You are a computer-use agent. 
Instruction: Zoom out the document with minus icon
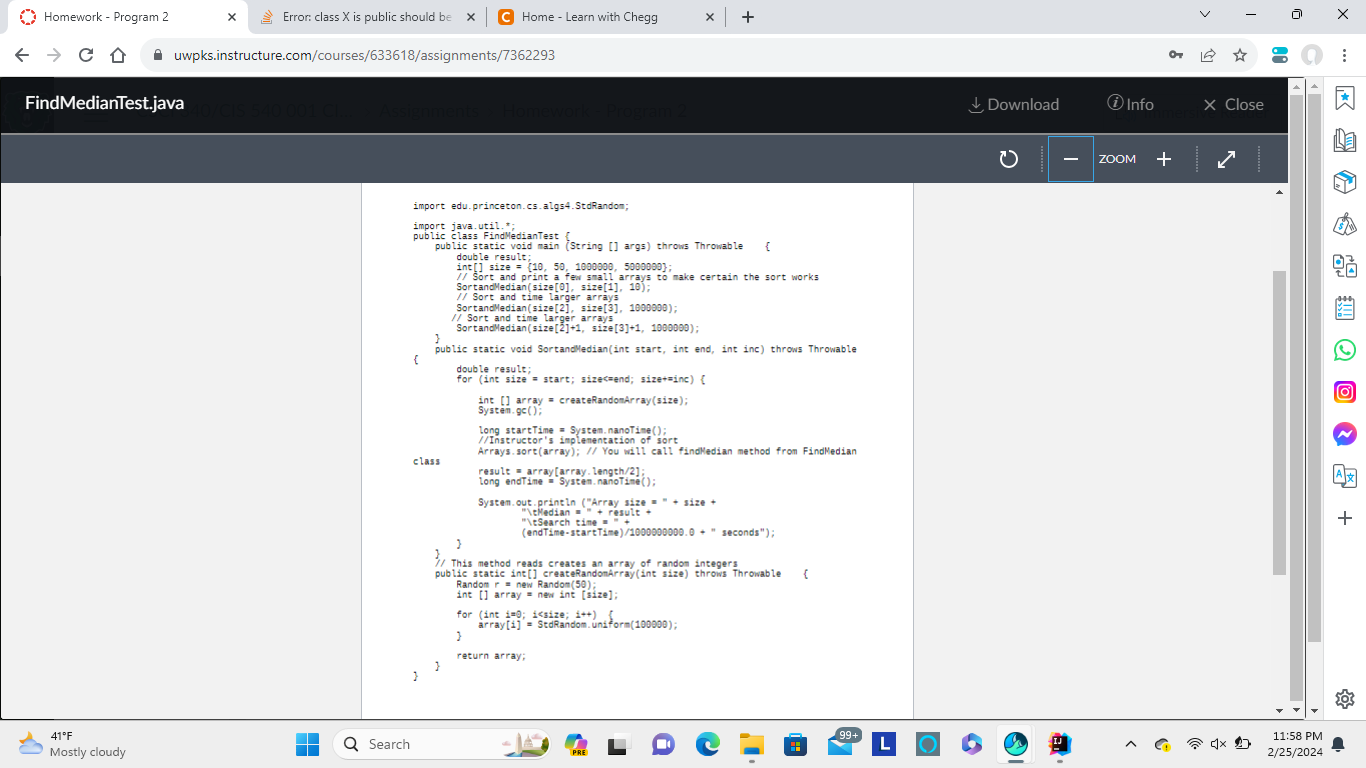(1070, 158)
